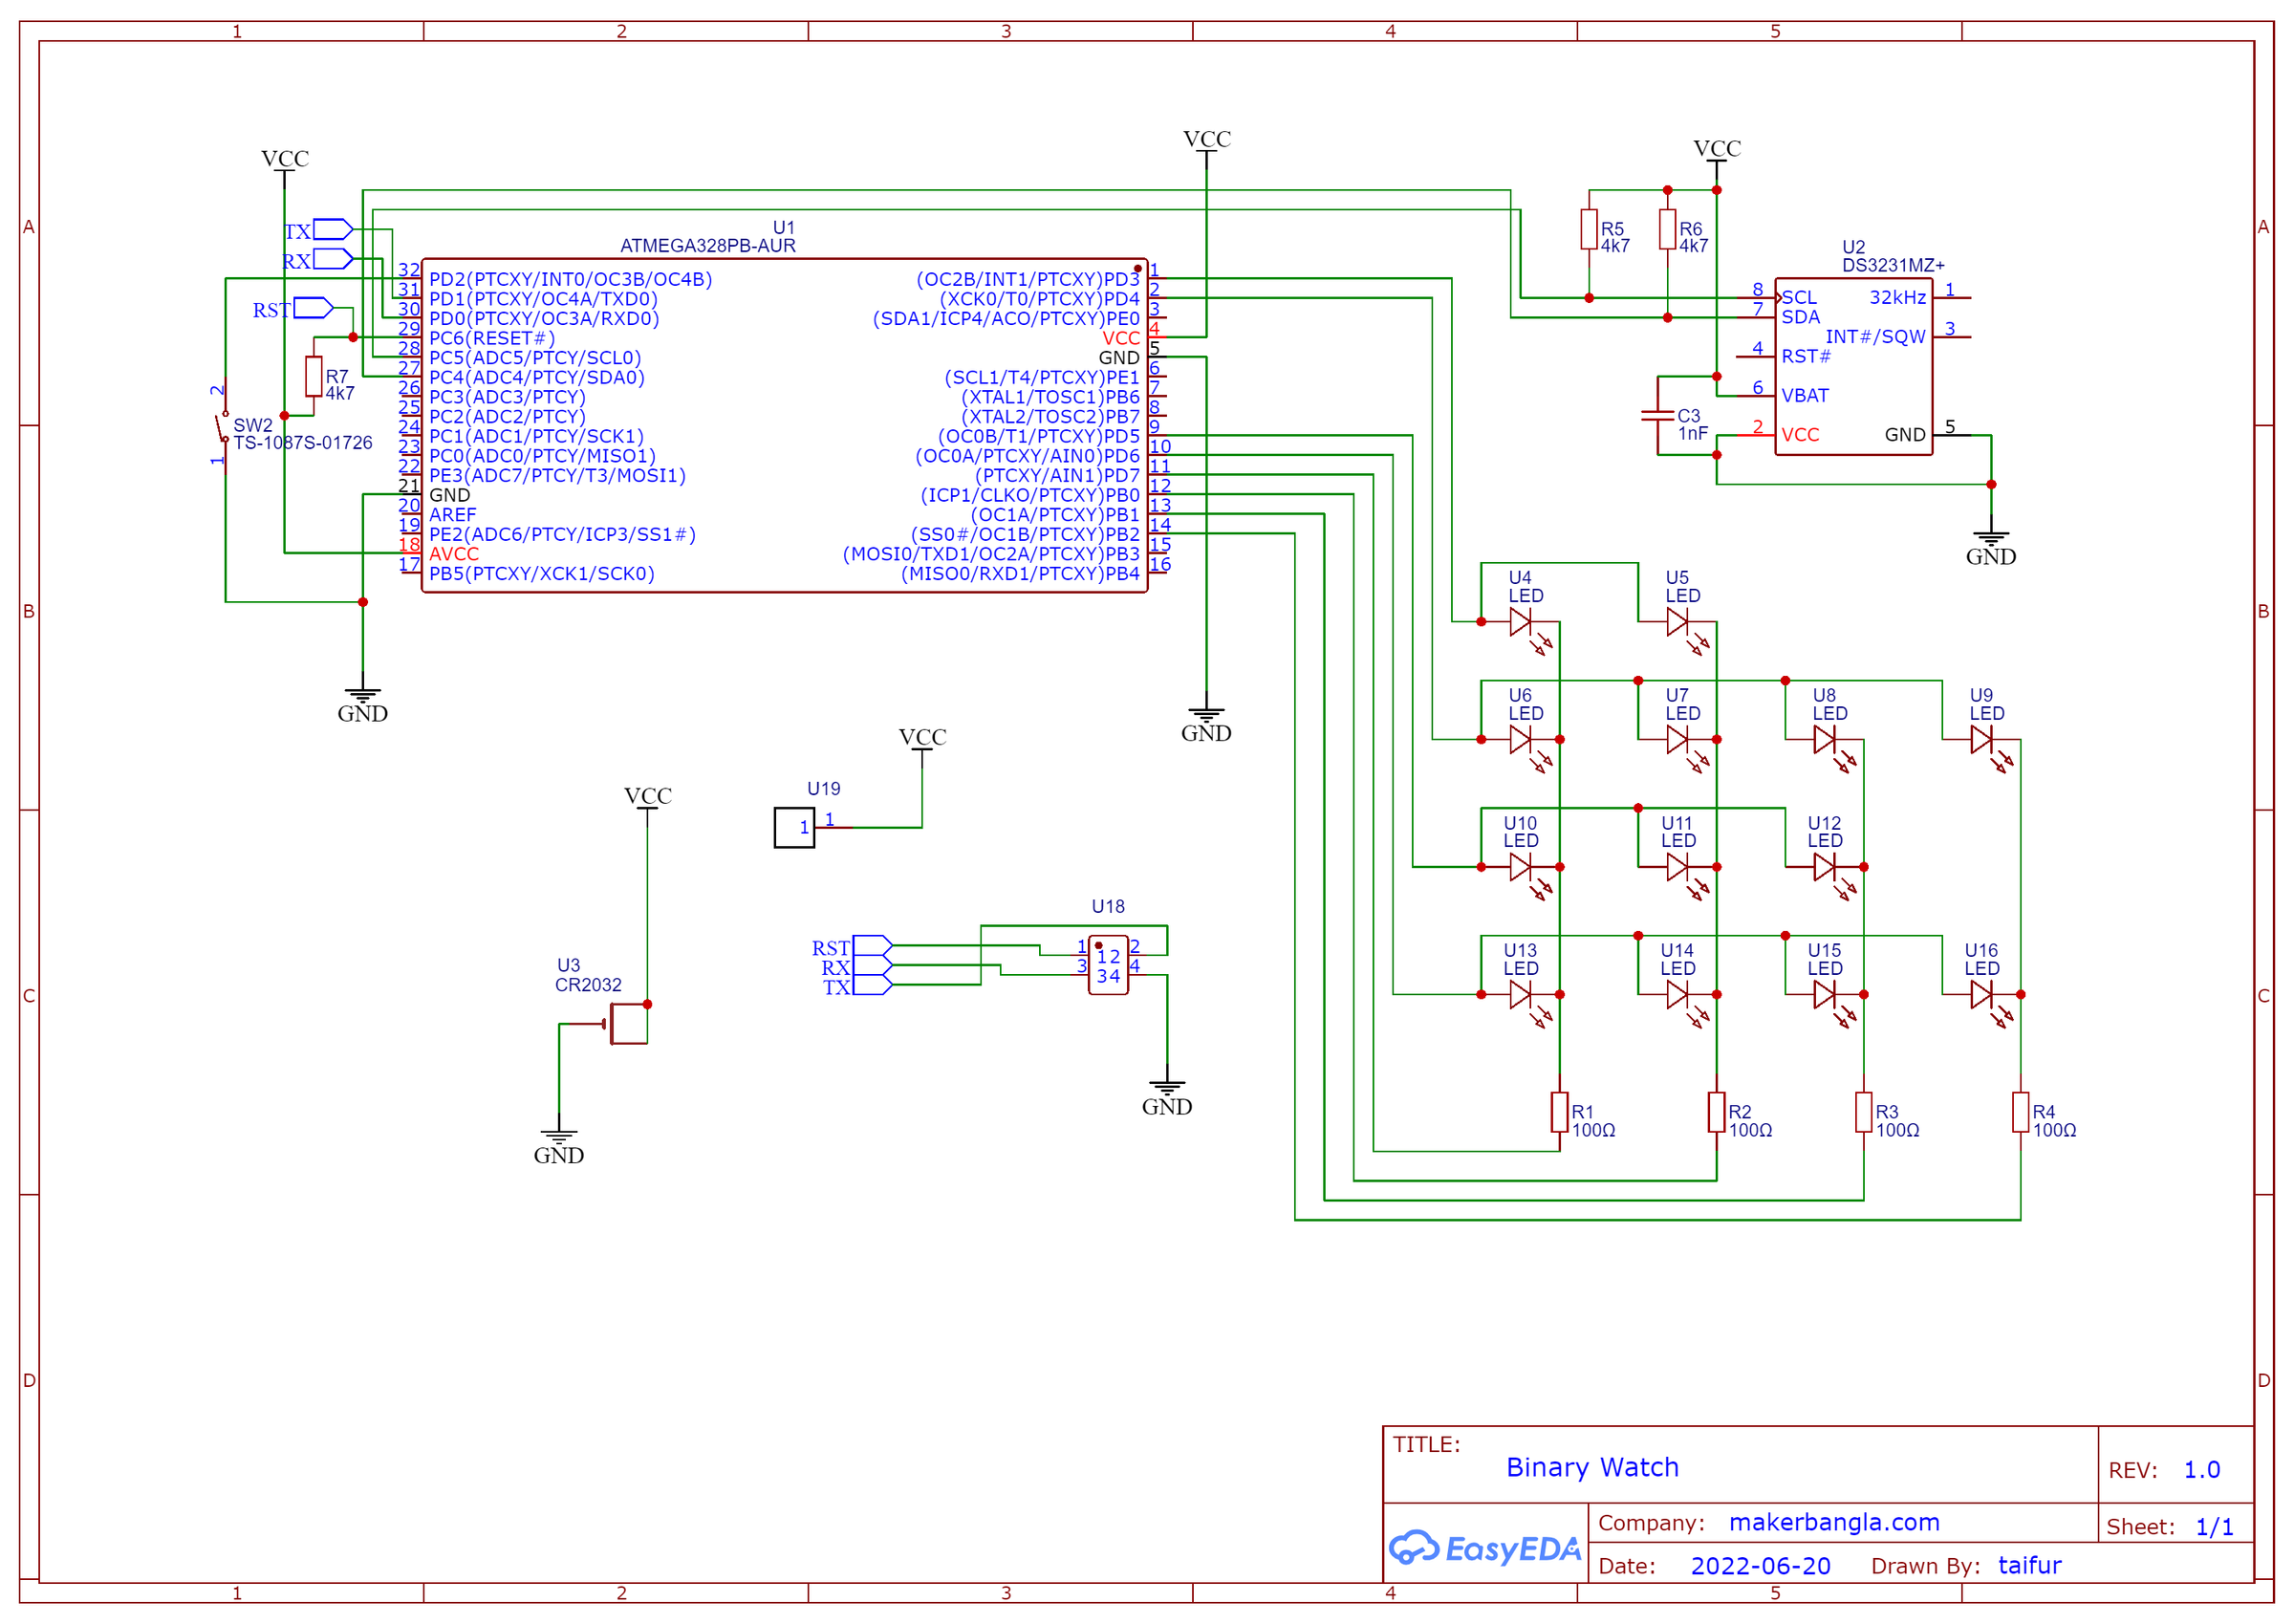The image size is (2294, 1624).
Task: Select the R7 4k7 pull-up resistor
Action: pyautogui.click(x=314, y=377)
